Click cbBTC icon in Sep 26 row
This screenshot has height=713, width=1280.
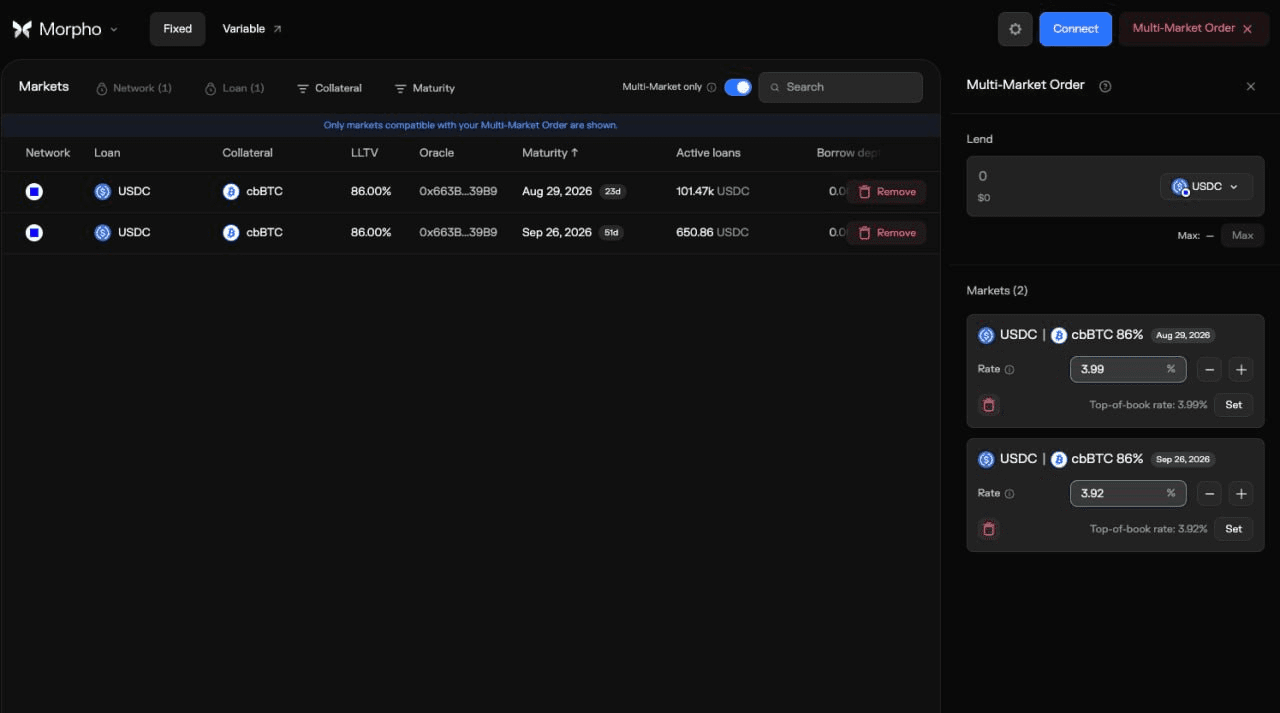[231, 232]
